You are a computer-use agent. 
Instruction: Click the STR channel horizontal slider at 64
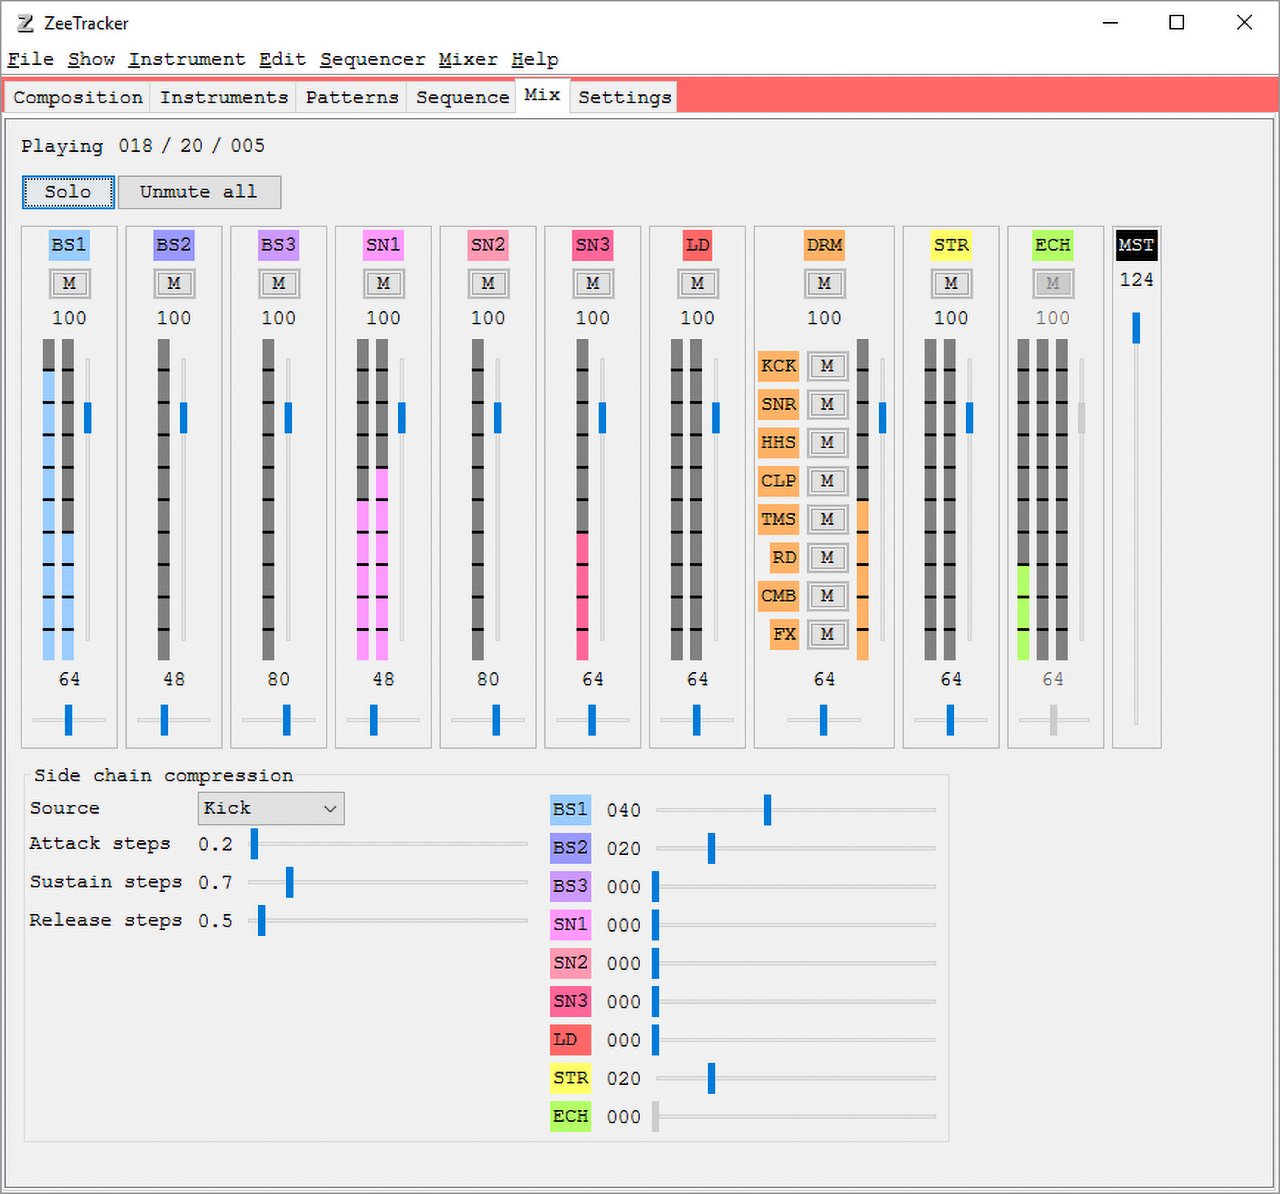[950, 720]
